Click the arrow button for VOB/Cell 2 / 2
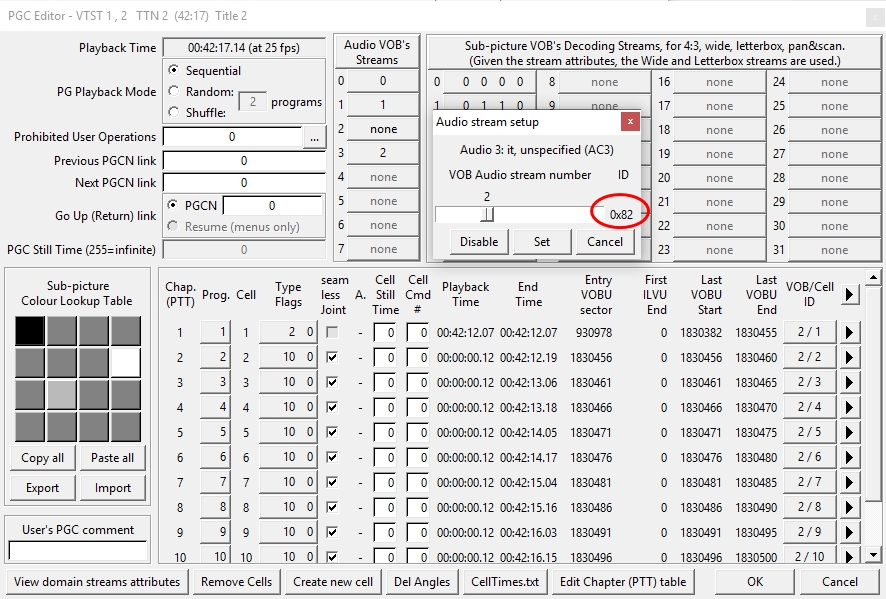This screenshot has height=599, width=886. [x=849, y=357]
